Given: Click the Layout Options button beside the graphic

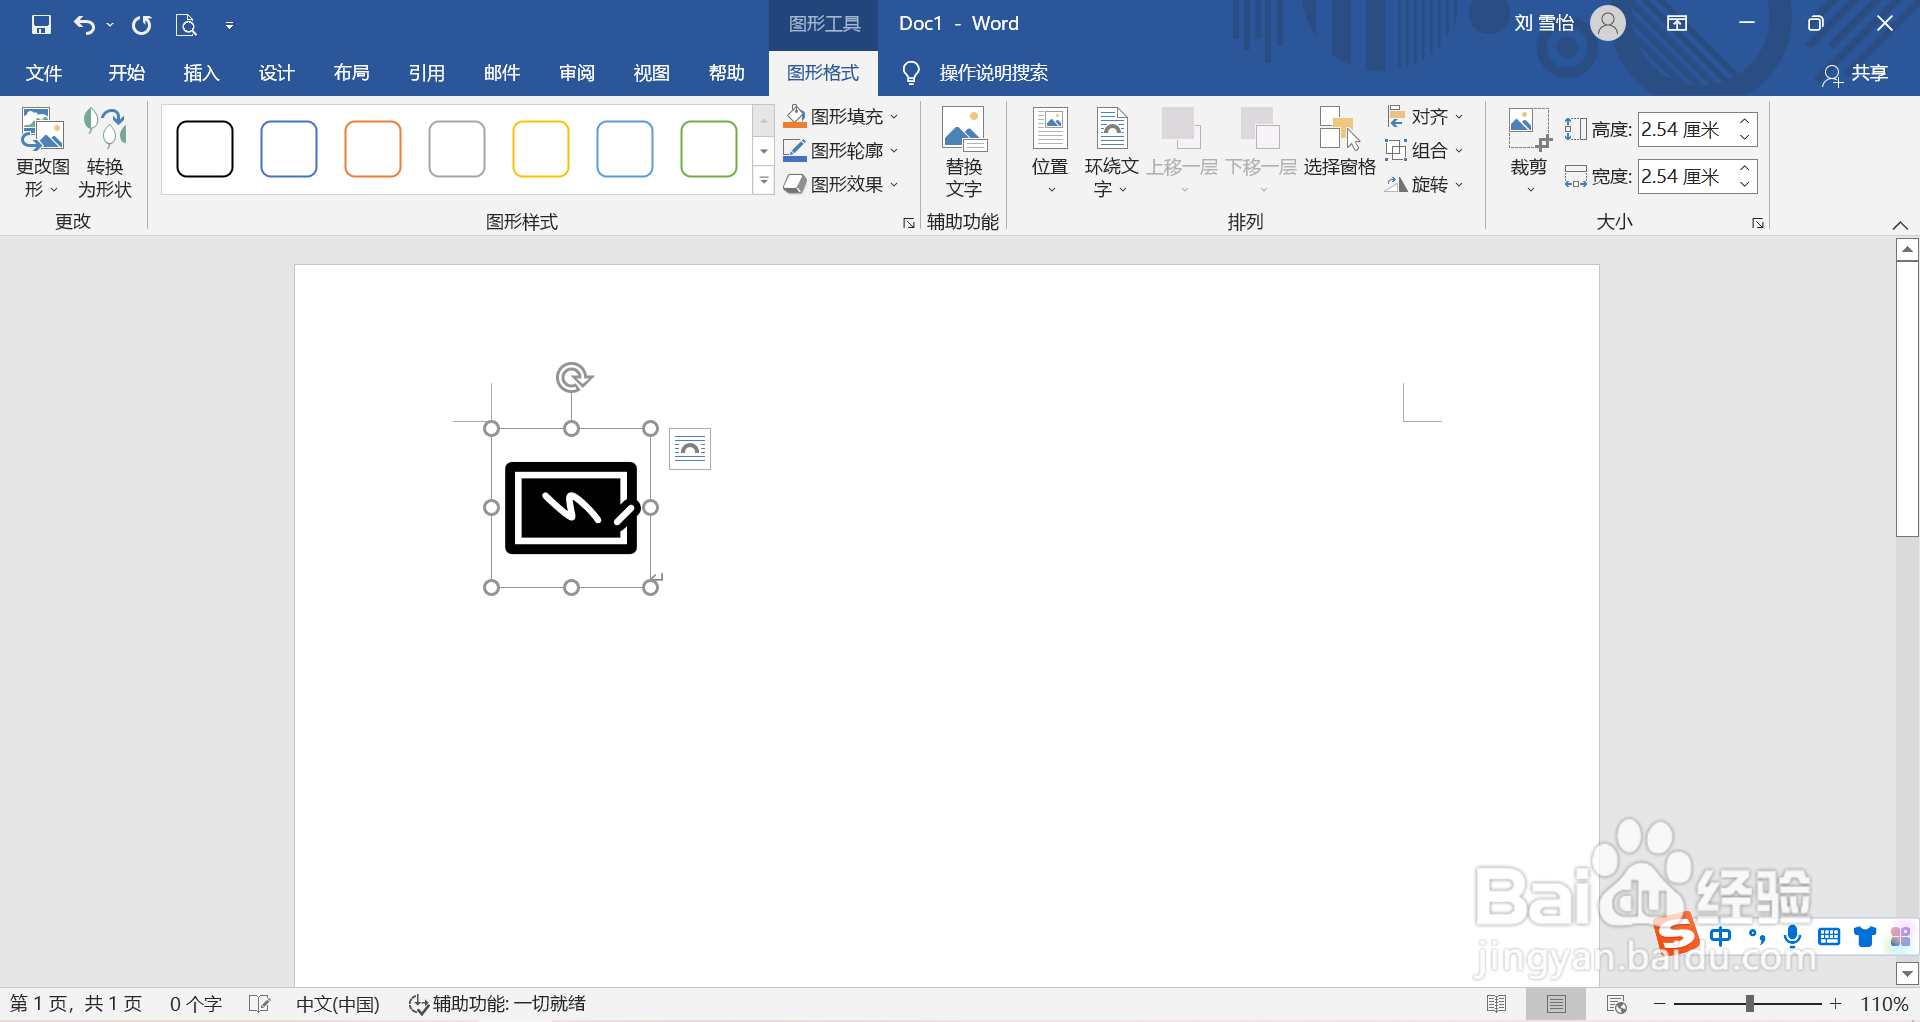Looking at the screenshot, I should (689, 448).
